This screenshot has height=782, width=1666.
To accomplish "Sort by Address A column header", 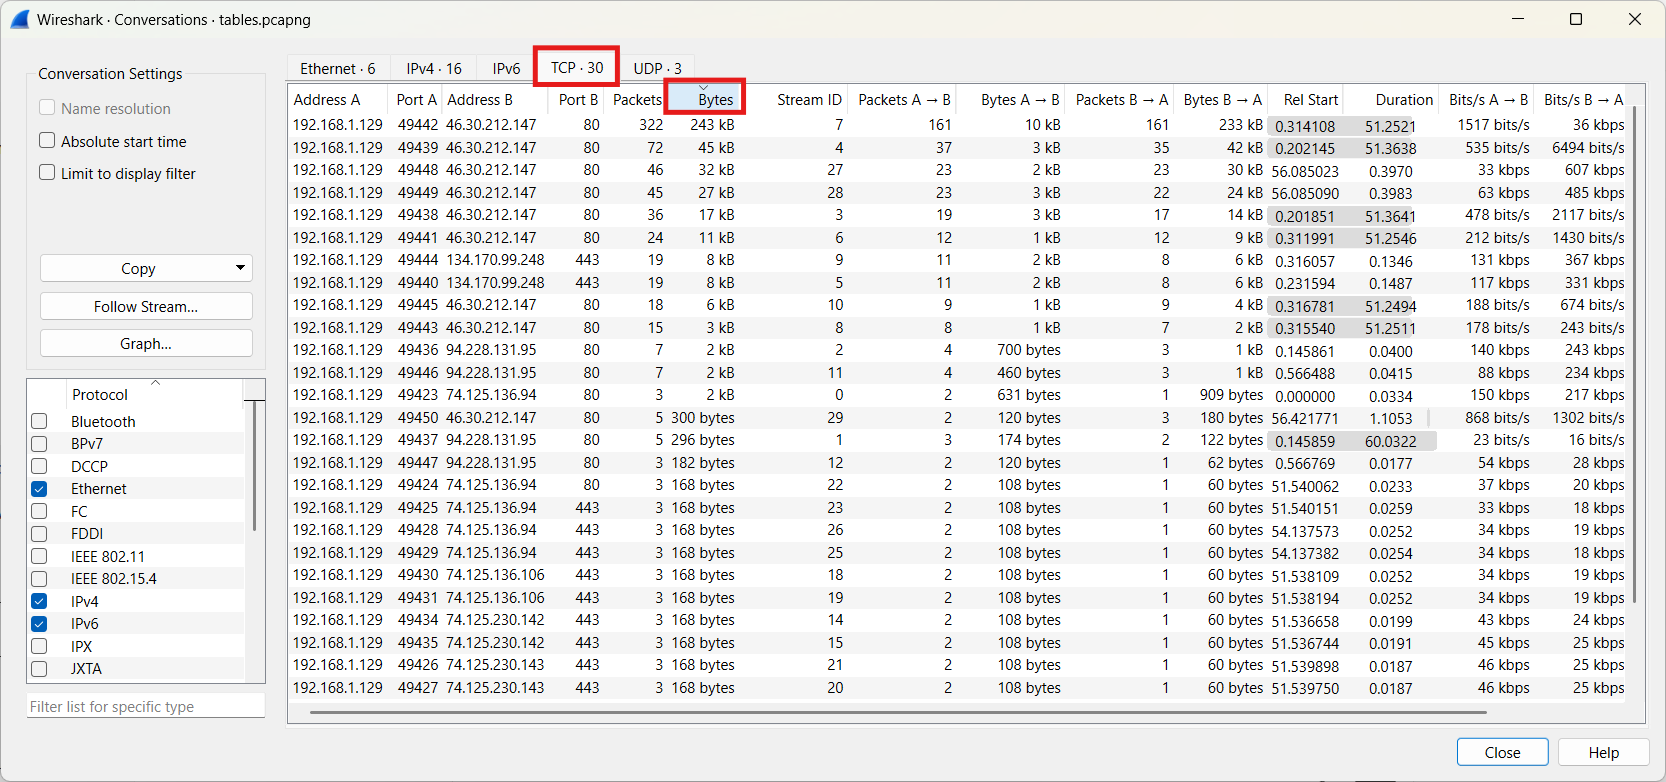I will pyautogui.click(x=338, y=99).
